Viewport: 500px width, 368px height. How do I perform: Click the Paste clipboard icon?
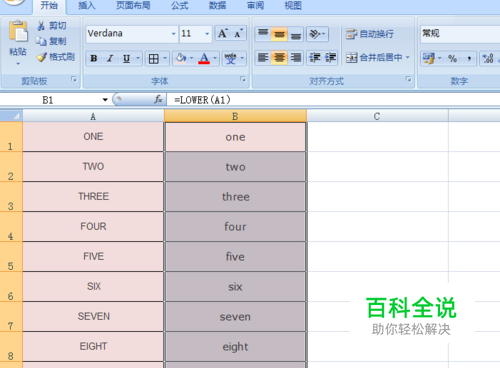point(18,32)
